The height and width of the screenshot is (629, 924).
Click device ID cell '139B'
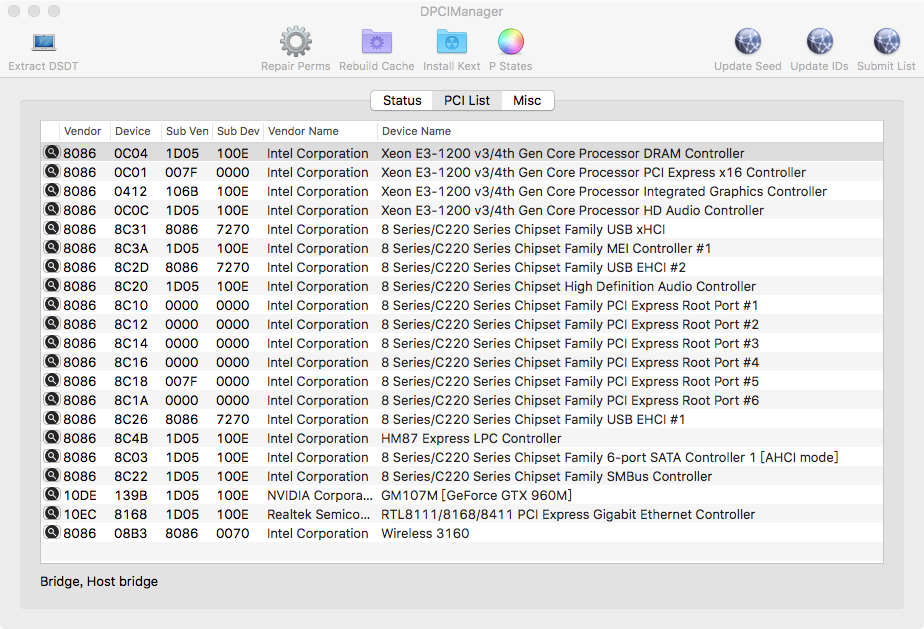[131, 495]
